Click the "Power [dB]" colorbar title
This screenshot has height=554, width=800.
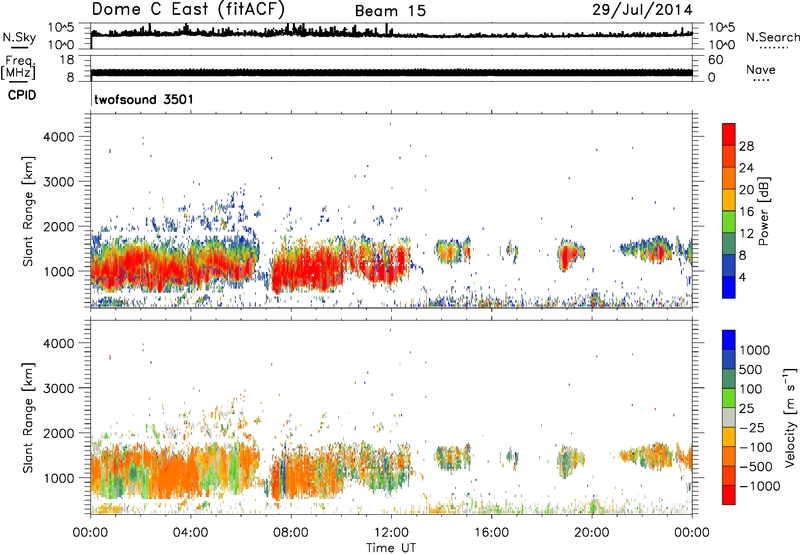click(763, 211)
